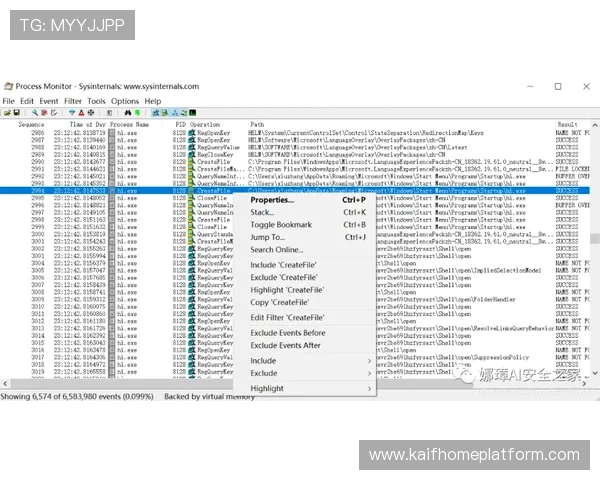This screenshot has height=480, width=600.
Task: Open the Filter funnel toolbar icon
Action: [72, 113]
